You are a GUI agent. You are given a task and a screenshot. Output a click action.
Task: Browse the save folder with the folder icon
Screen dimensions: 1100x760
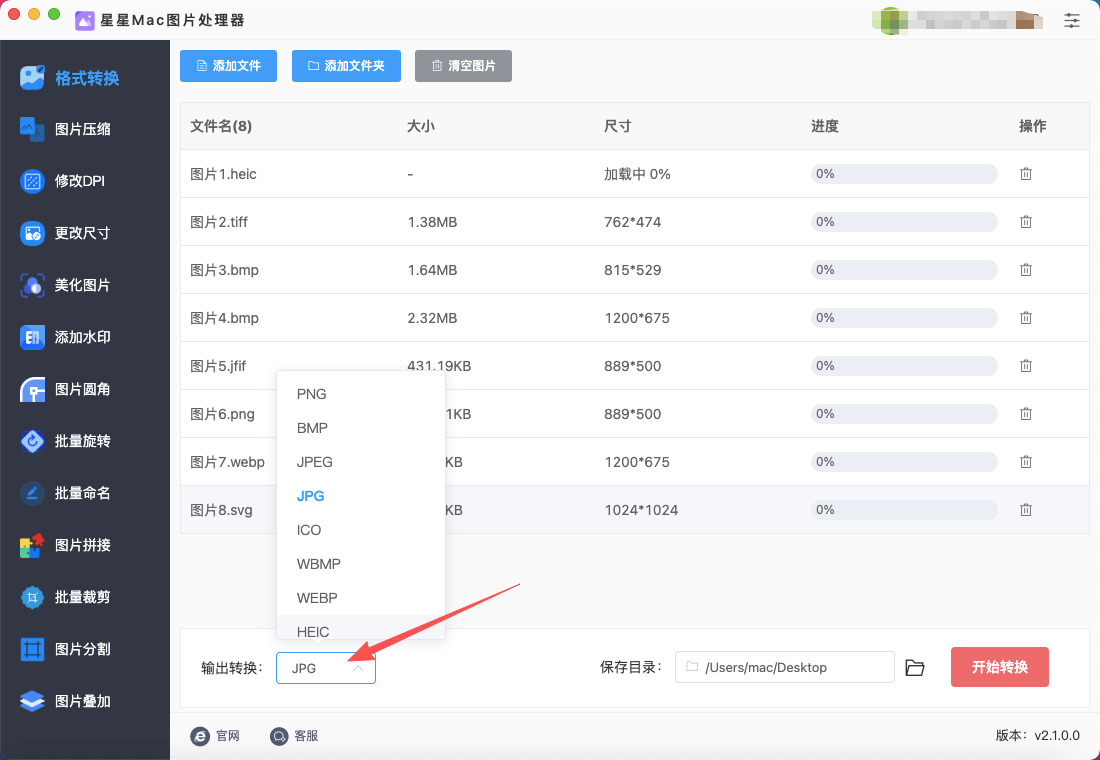pyautogui.click(x=914, y=667)
